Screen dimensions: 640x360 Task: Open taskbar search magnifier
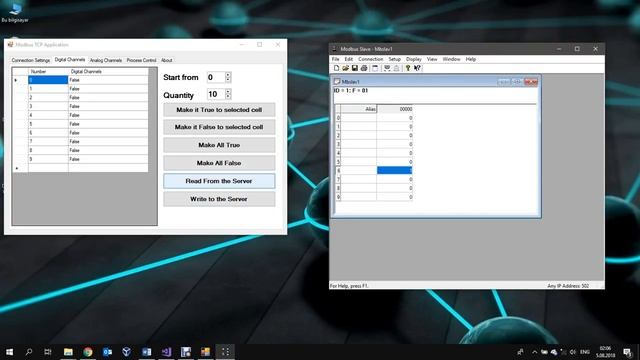tap(29, 352)
